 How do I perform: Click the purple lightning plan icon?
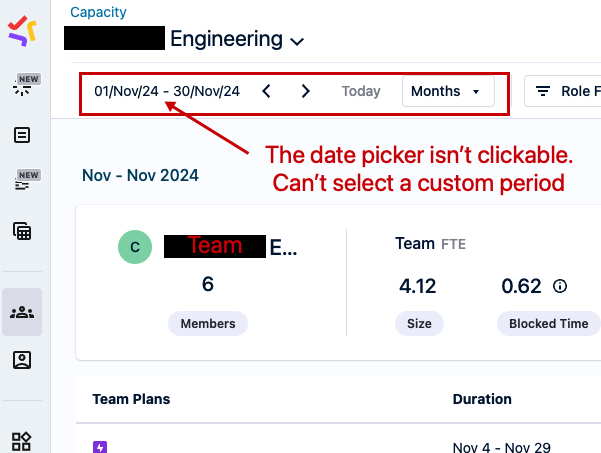tap(100, 447)
